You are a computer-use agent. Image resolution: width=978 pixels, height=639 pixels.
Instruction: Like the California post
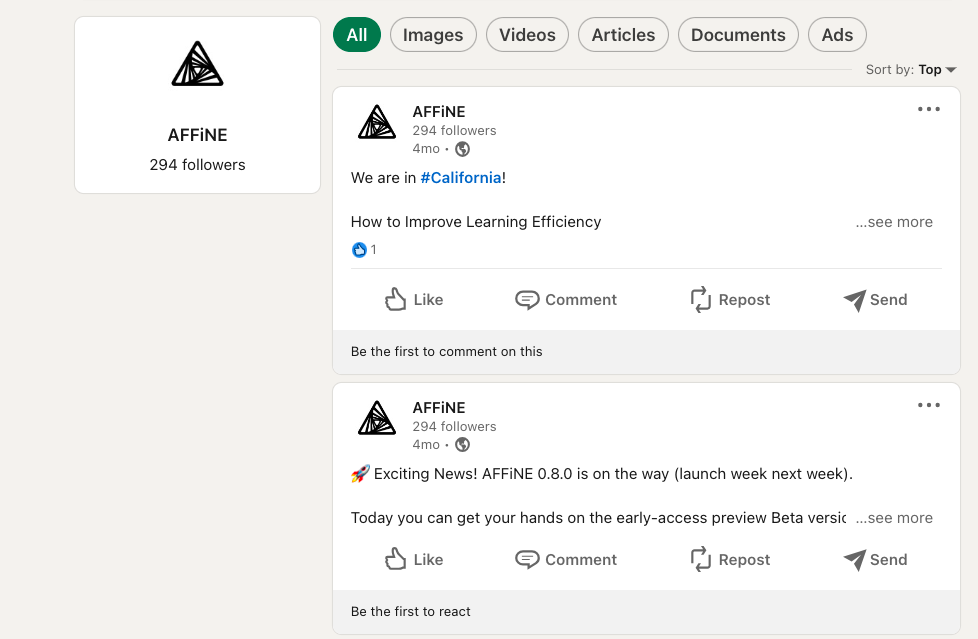click(x=414, y=300)
